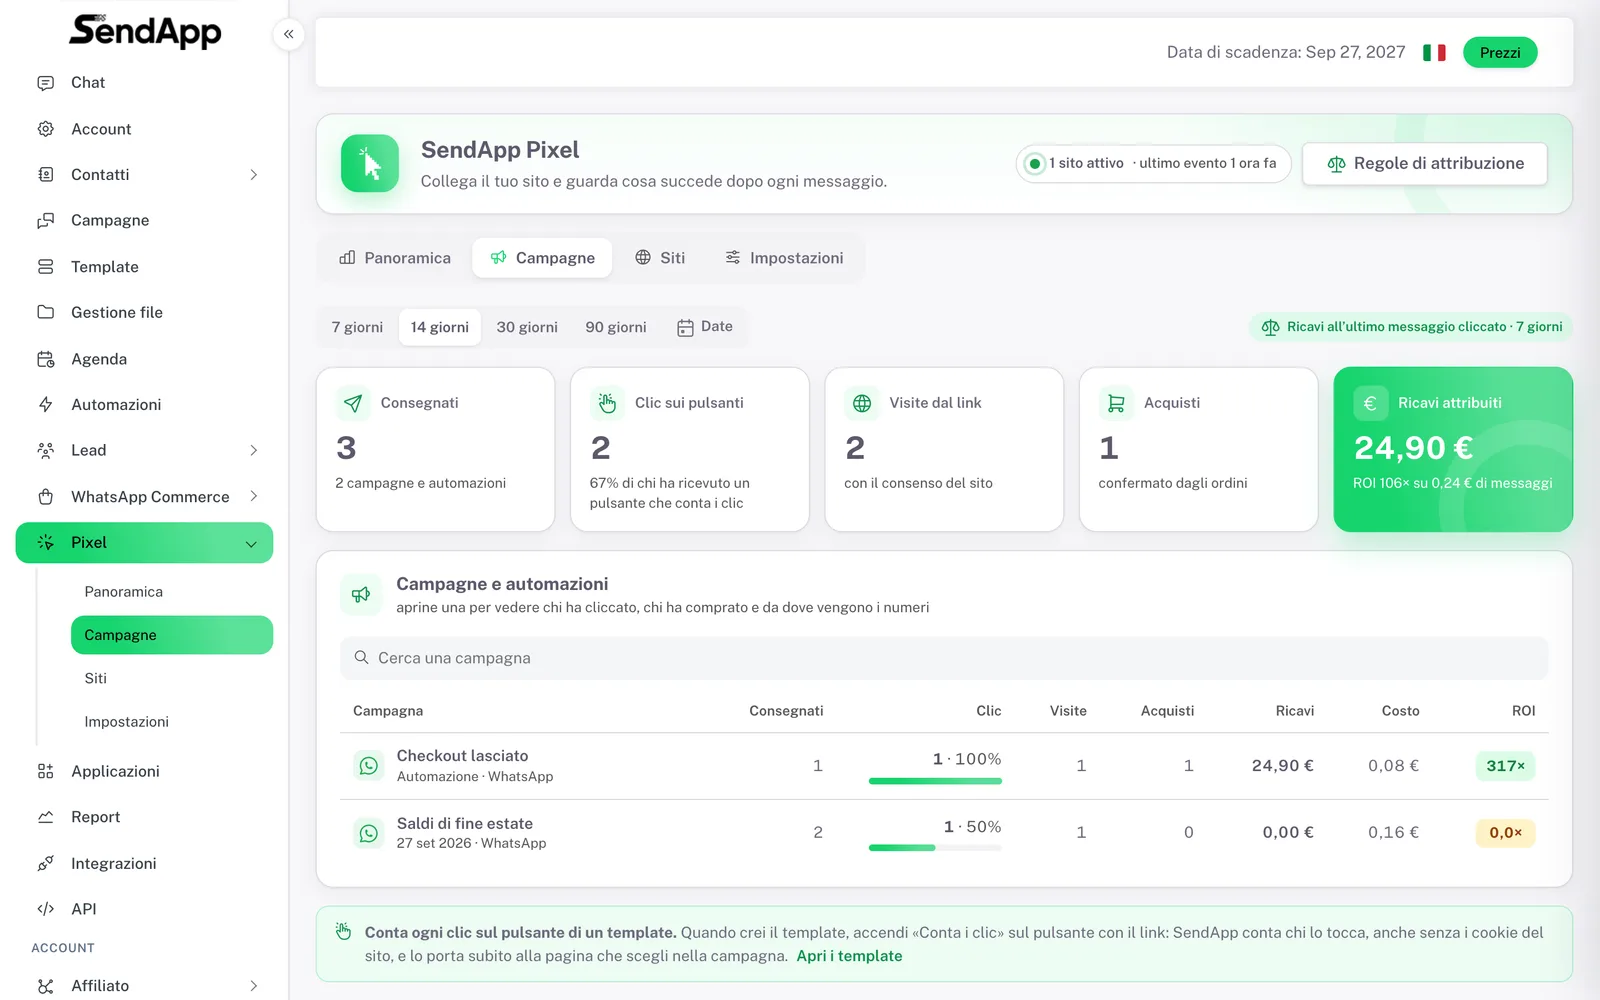This screenshot has width=1600, height=1000.
Task: Click the Cerca una campagna search field
Action: (x=944, y=658)
